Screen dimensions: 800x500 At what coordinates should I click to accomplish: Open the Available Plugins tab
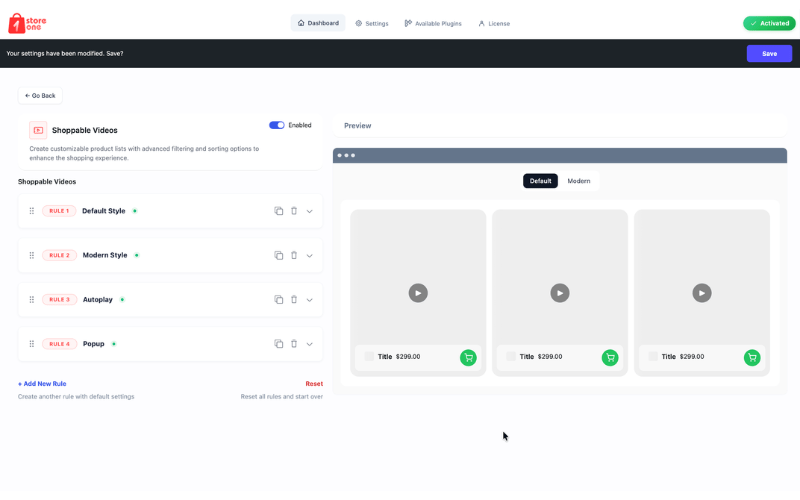pos(433,23)
